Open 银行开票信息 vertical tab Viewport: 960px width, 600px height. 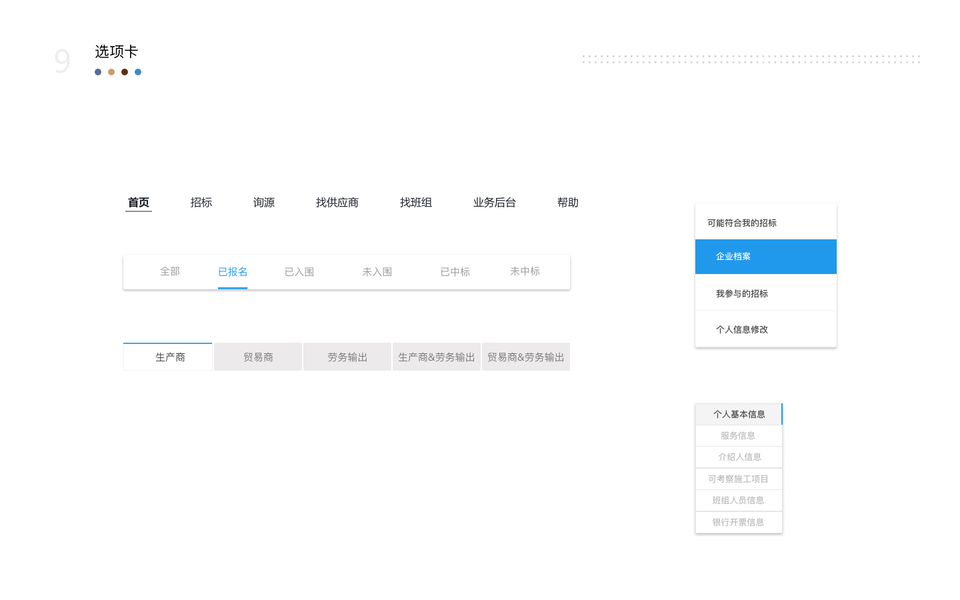[739, 522]
